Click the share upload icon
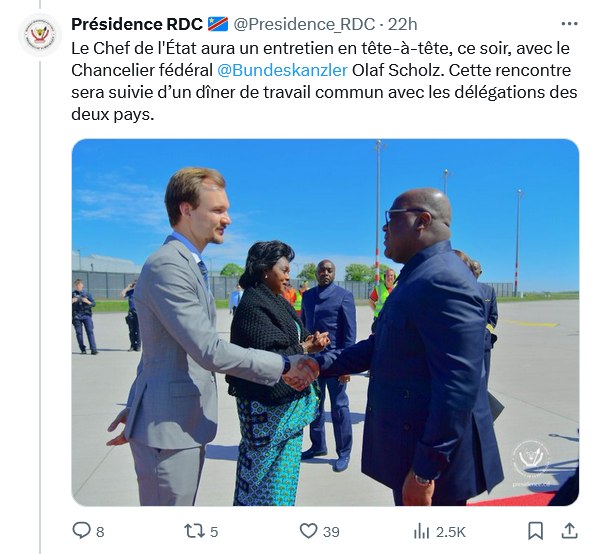 (569, 531)
